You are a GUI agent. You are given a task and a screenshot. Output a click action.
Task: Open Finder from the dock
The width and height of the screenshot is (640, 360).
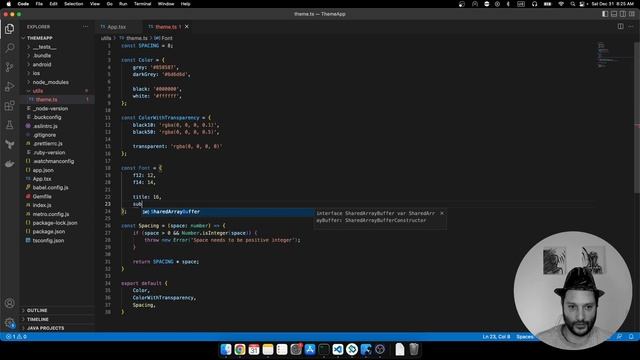[x=226, y=349]
